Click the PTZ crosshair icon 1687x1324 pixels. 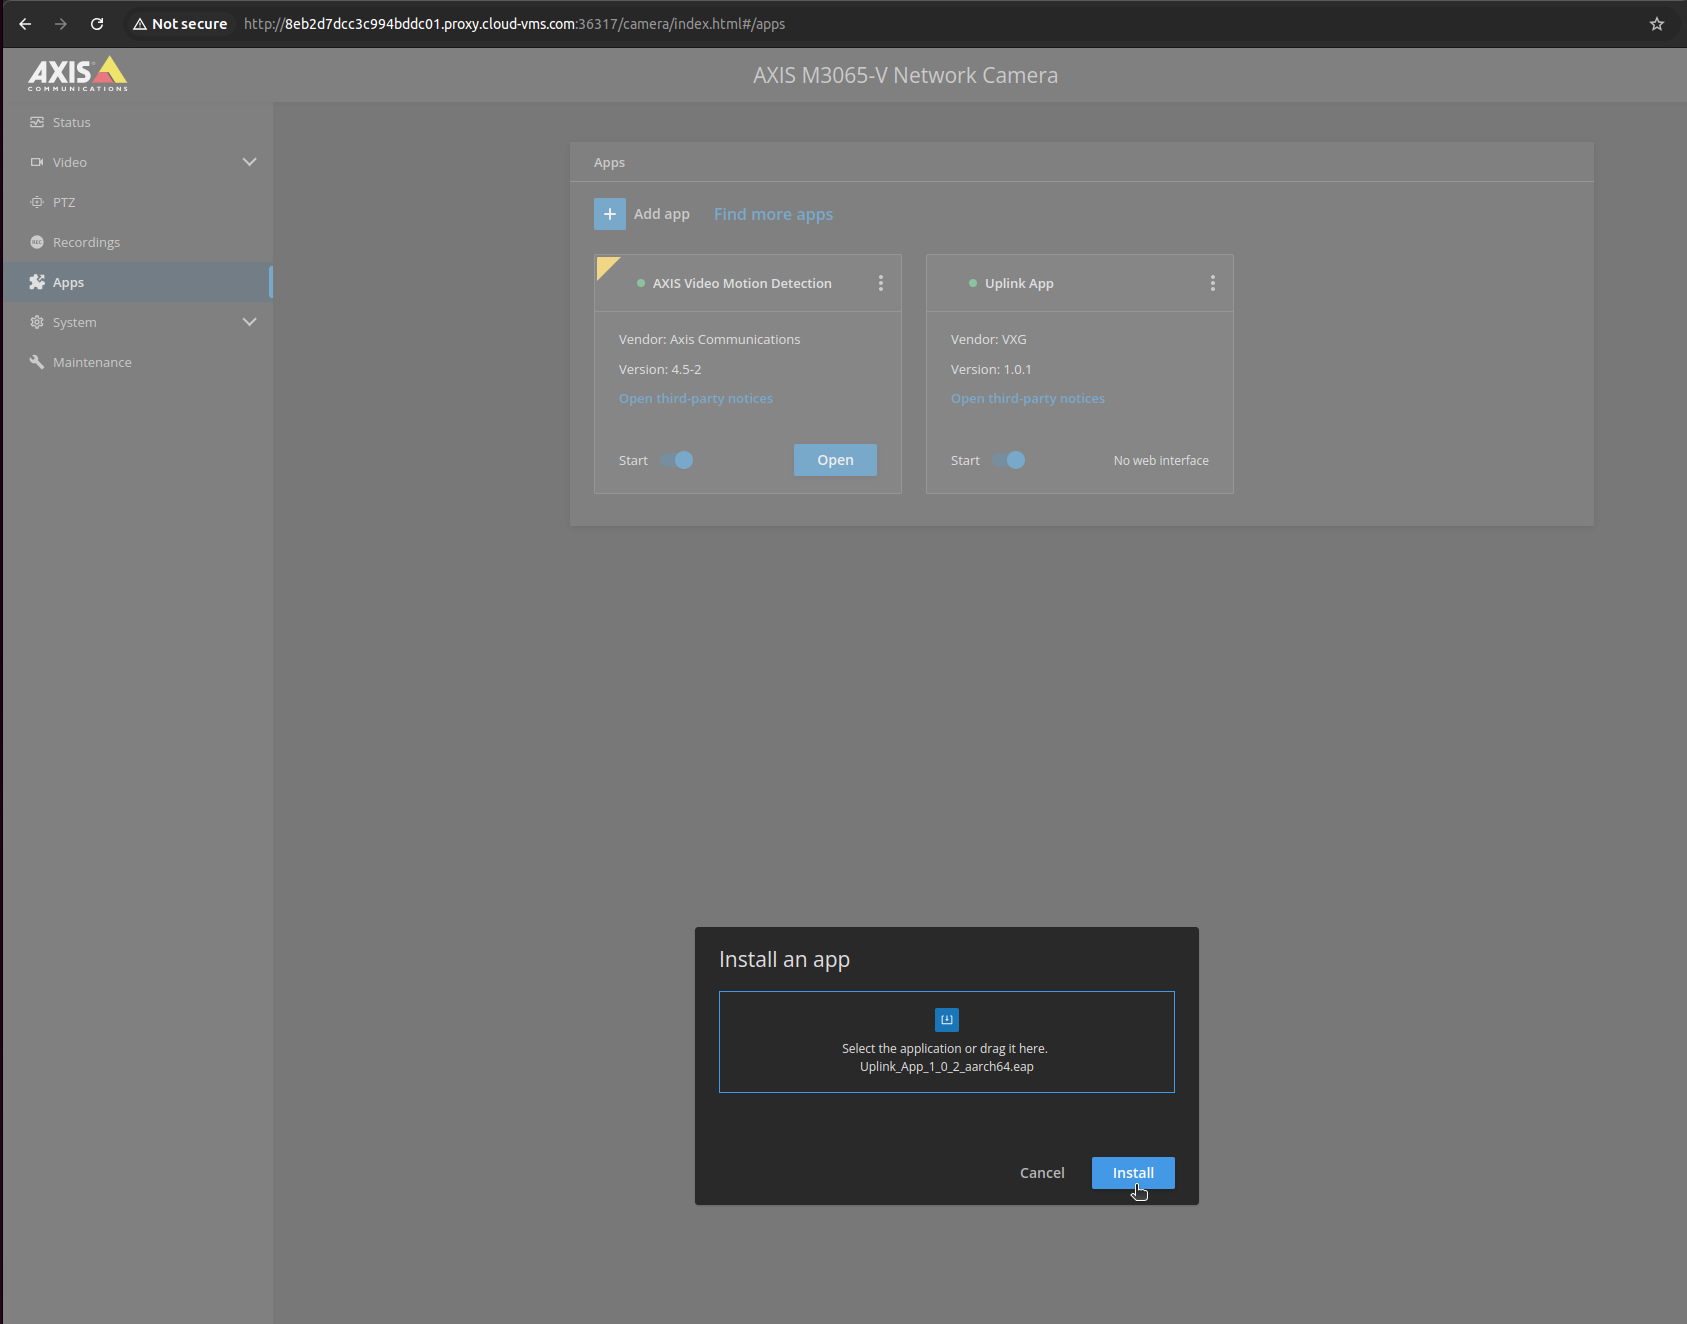click(37, 202)
